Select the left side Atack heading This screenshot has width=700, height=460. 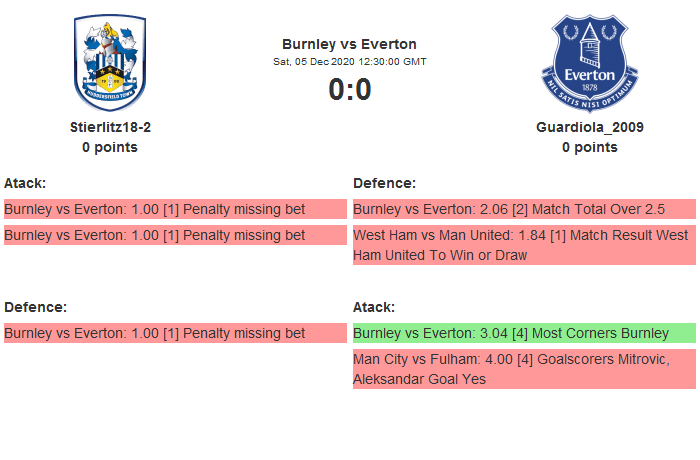click(x=25, y=183)
